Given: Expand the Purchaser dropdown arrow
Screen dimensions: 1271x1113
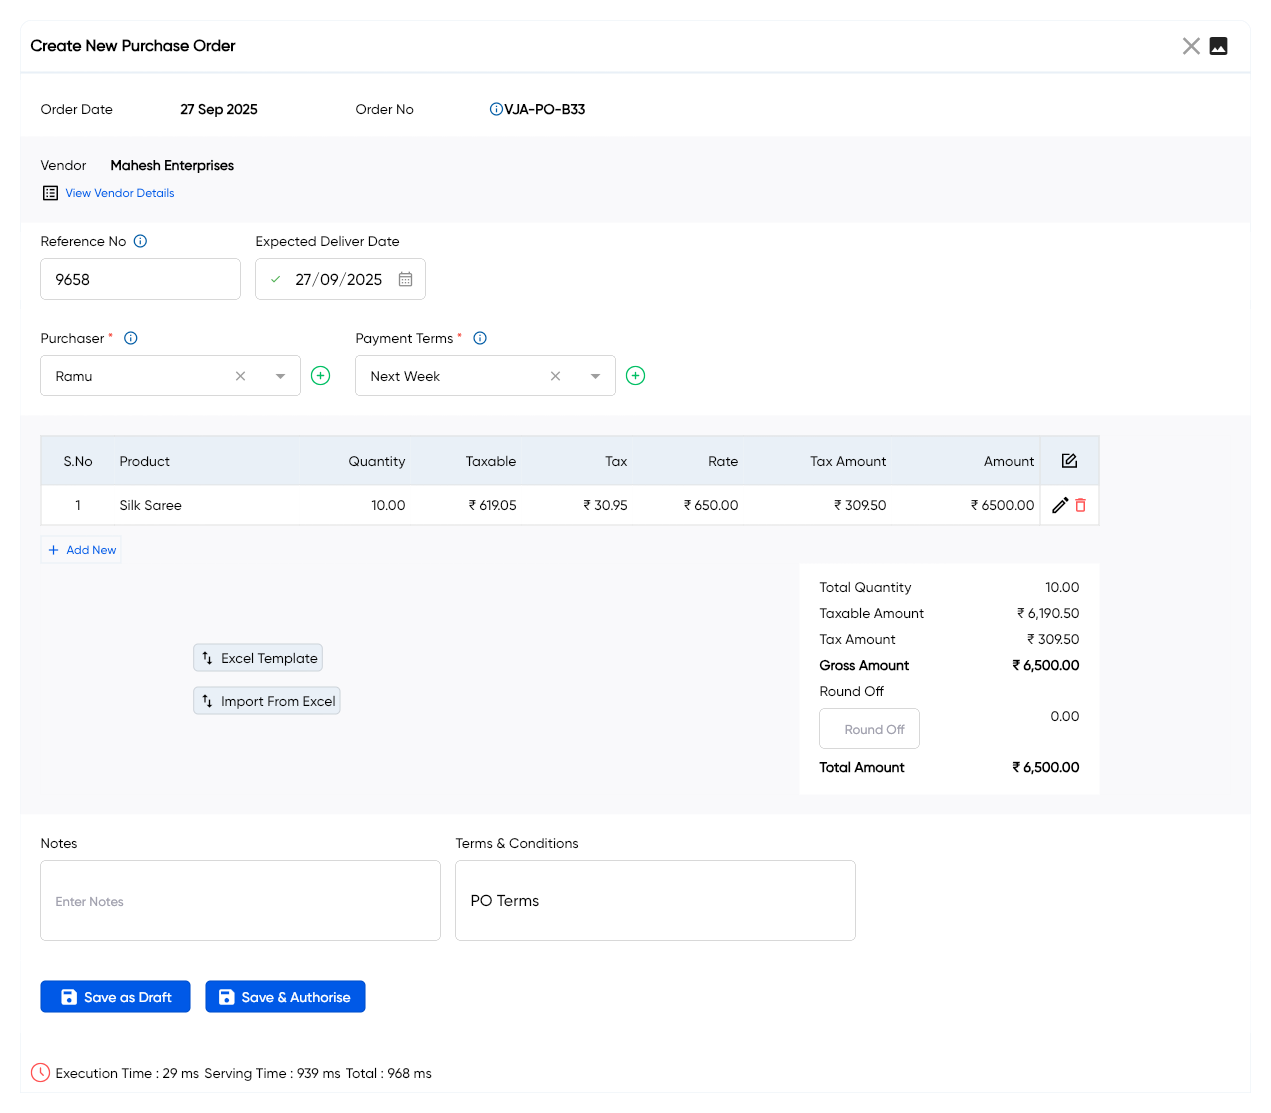Looking at the screenshot, I should [x=280, y=376].
